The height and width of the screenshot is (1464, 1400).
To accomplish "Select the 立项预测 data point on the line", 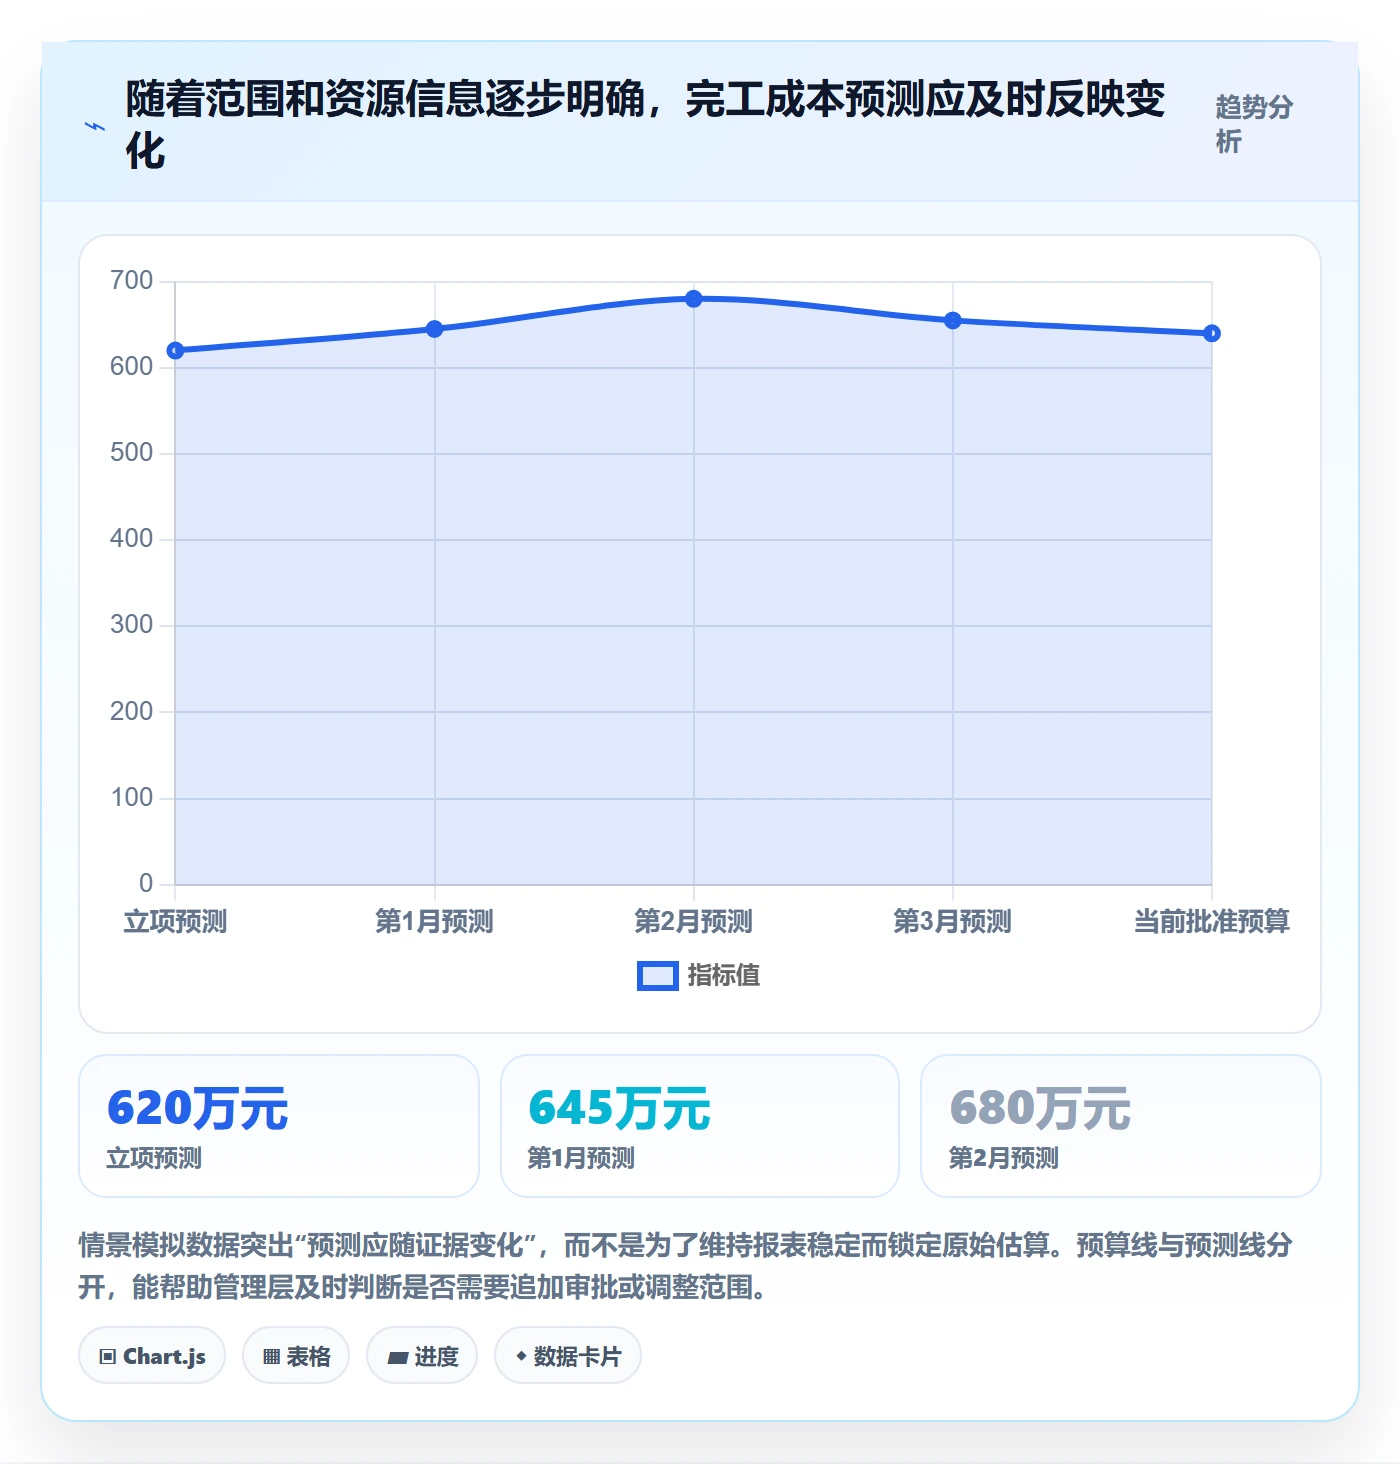I will click(176, 351).
